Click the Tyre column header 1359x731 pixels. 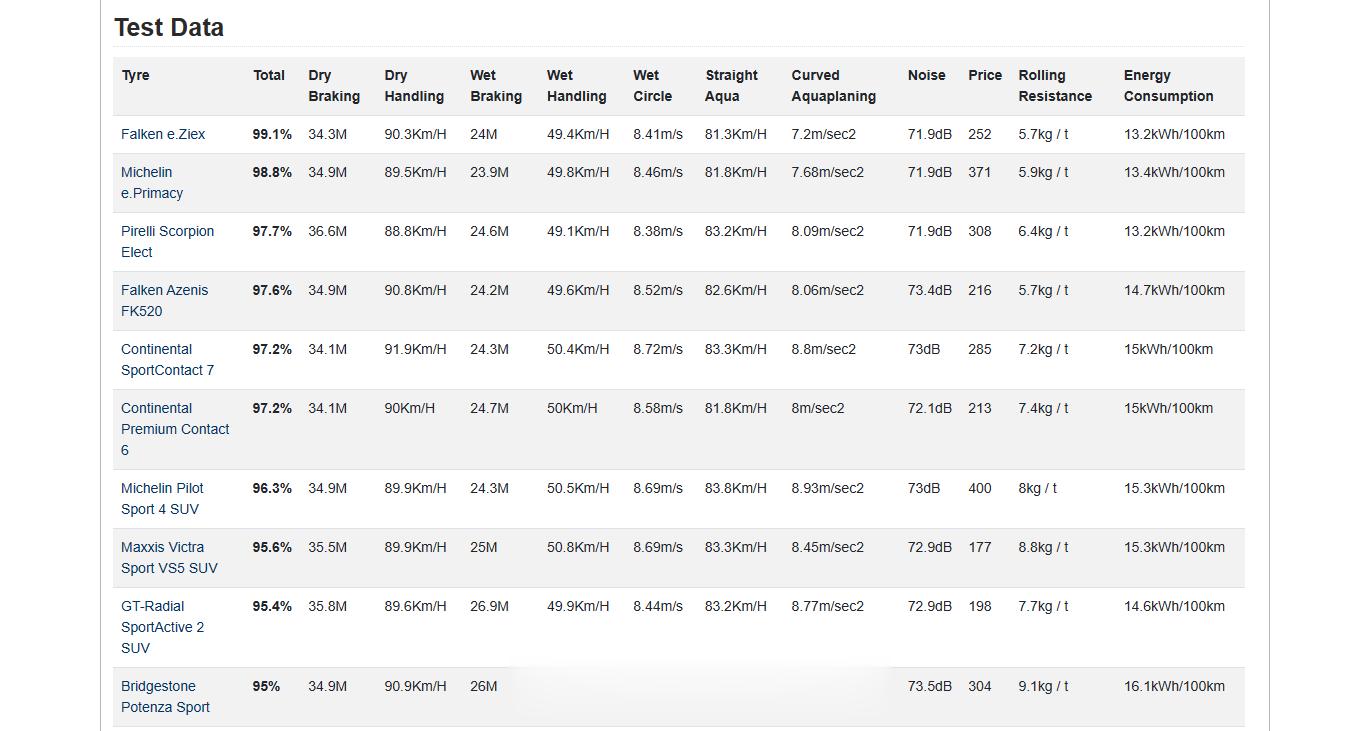(135, 75)
